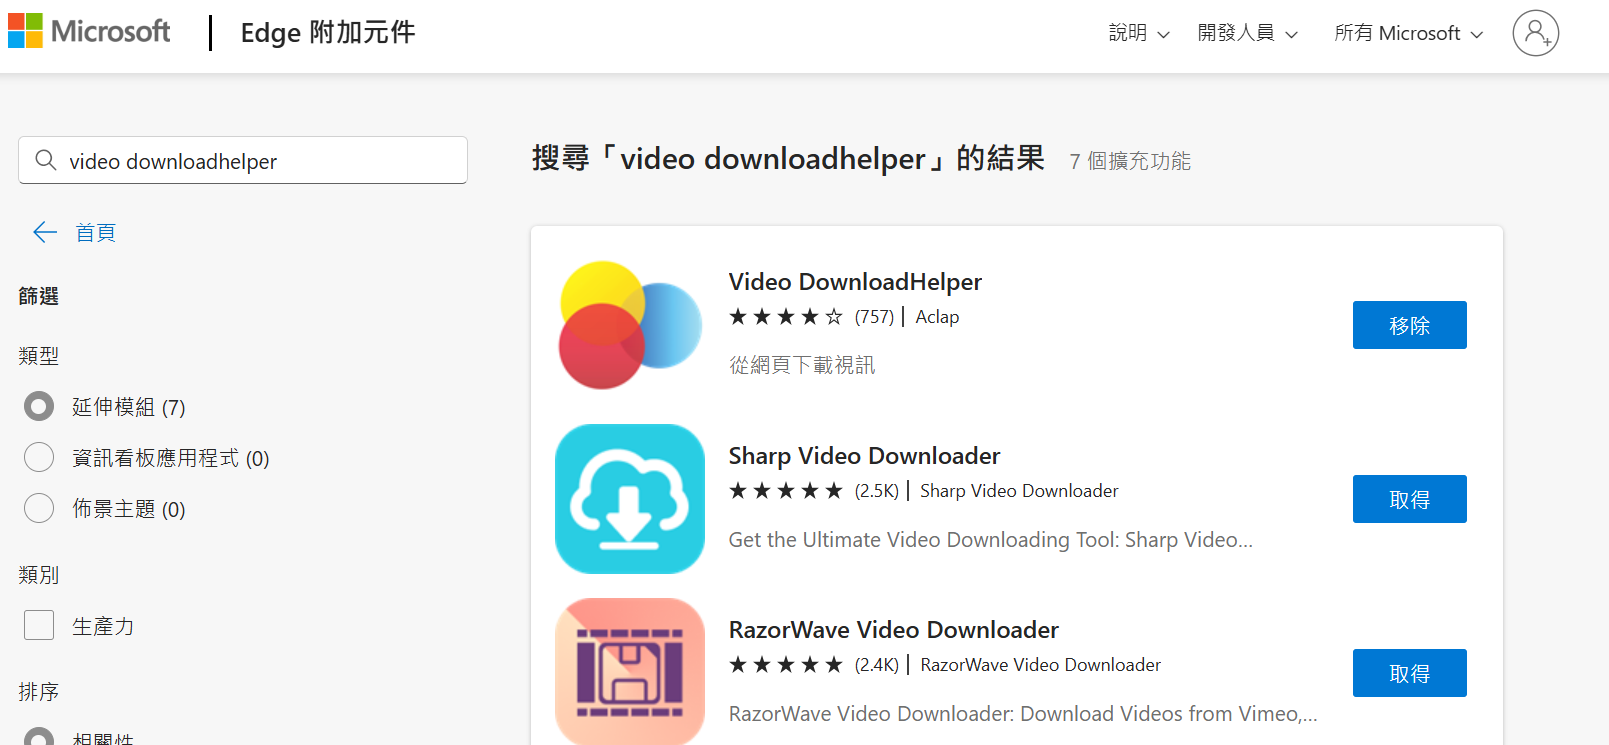The width and height of the screenshot is (1609, 745).
Task: Select the 佈景主題 (0) radio button
Action: [39, 508]
